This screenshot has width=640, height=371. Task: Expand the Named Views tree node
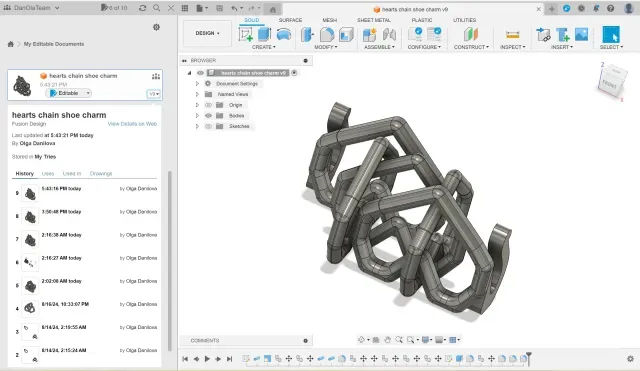tap(197, 94)
